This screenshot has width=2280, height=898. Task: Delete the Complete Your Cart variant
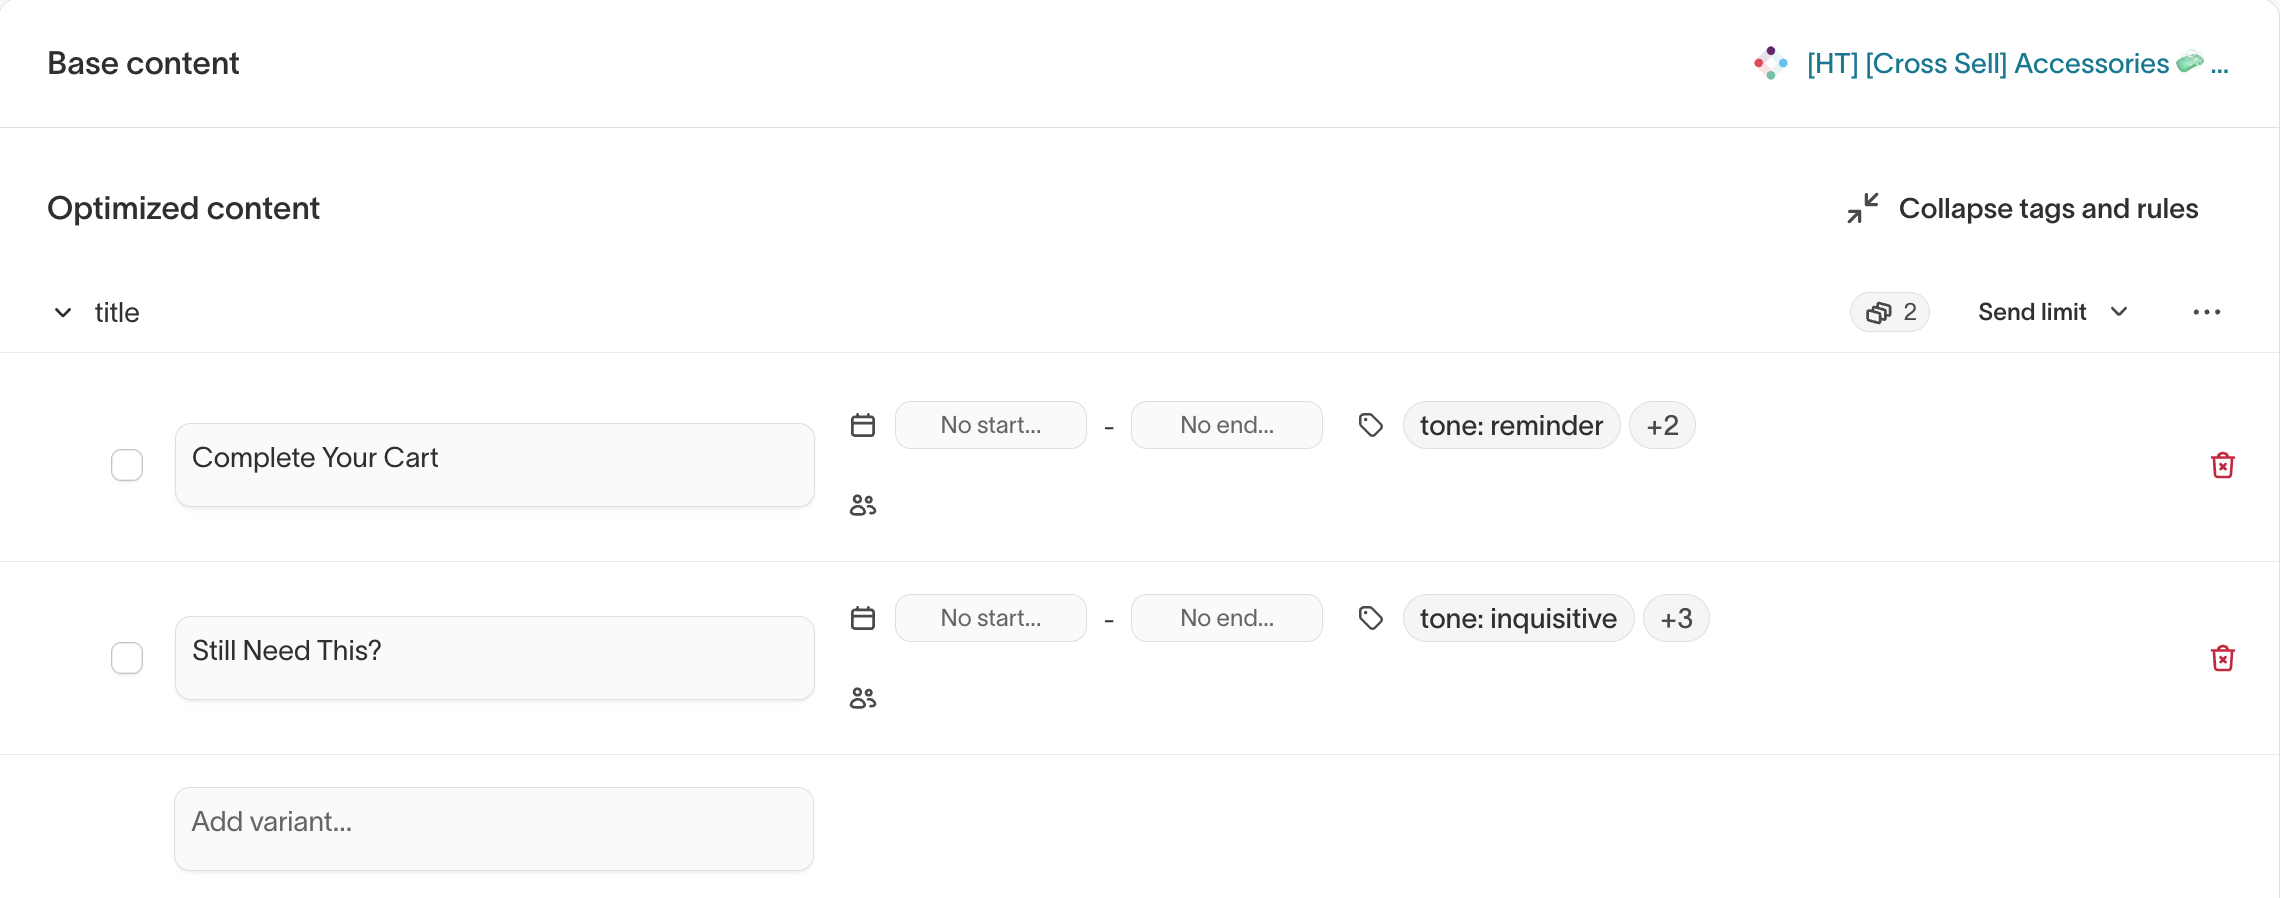point(2222,465)
